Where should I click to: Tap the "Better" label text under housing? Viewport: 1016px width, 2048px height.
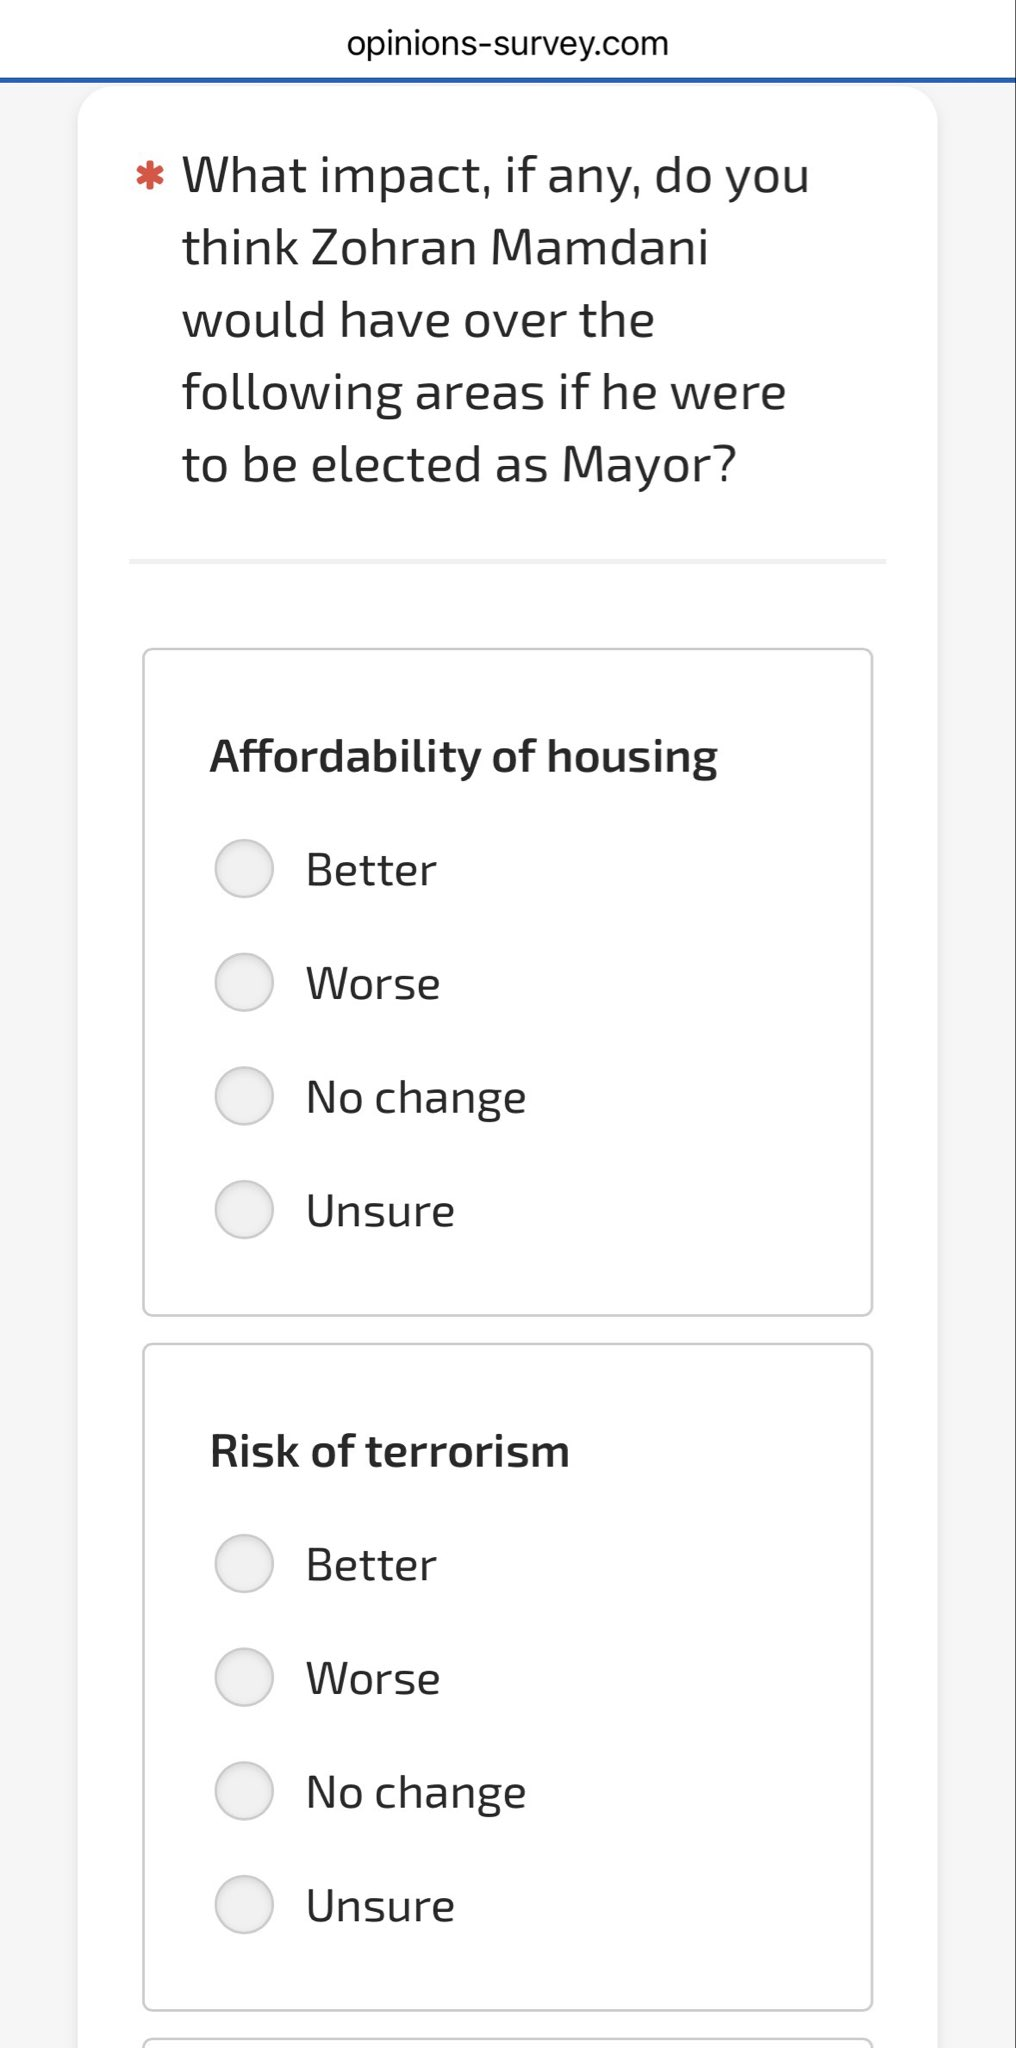[371, 870]
